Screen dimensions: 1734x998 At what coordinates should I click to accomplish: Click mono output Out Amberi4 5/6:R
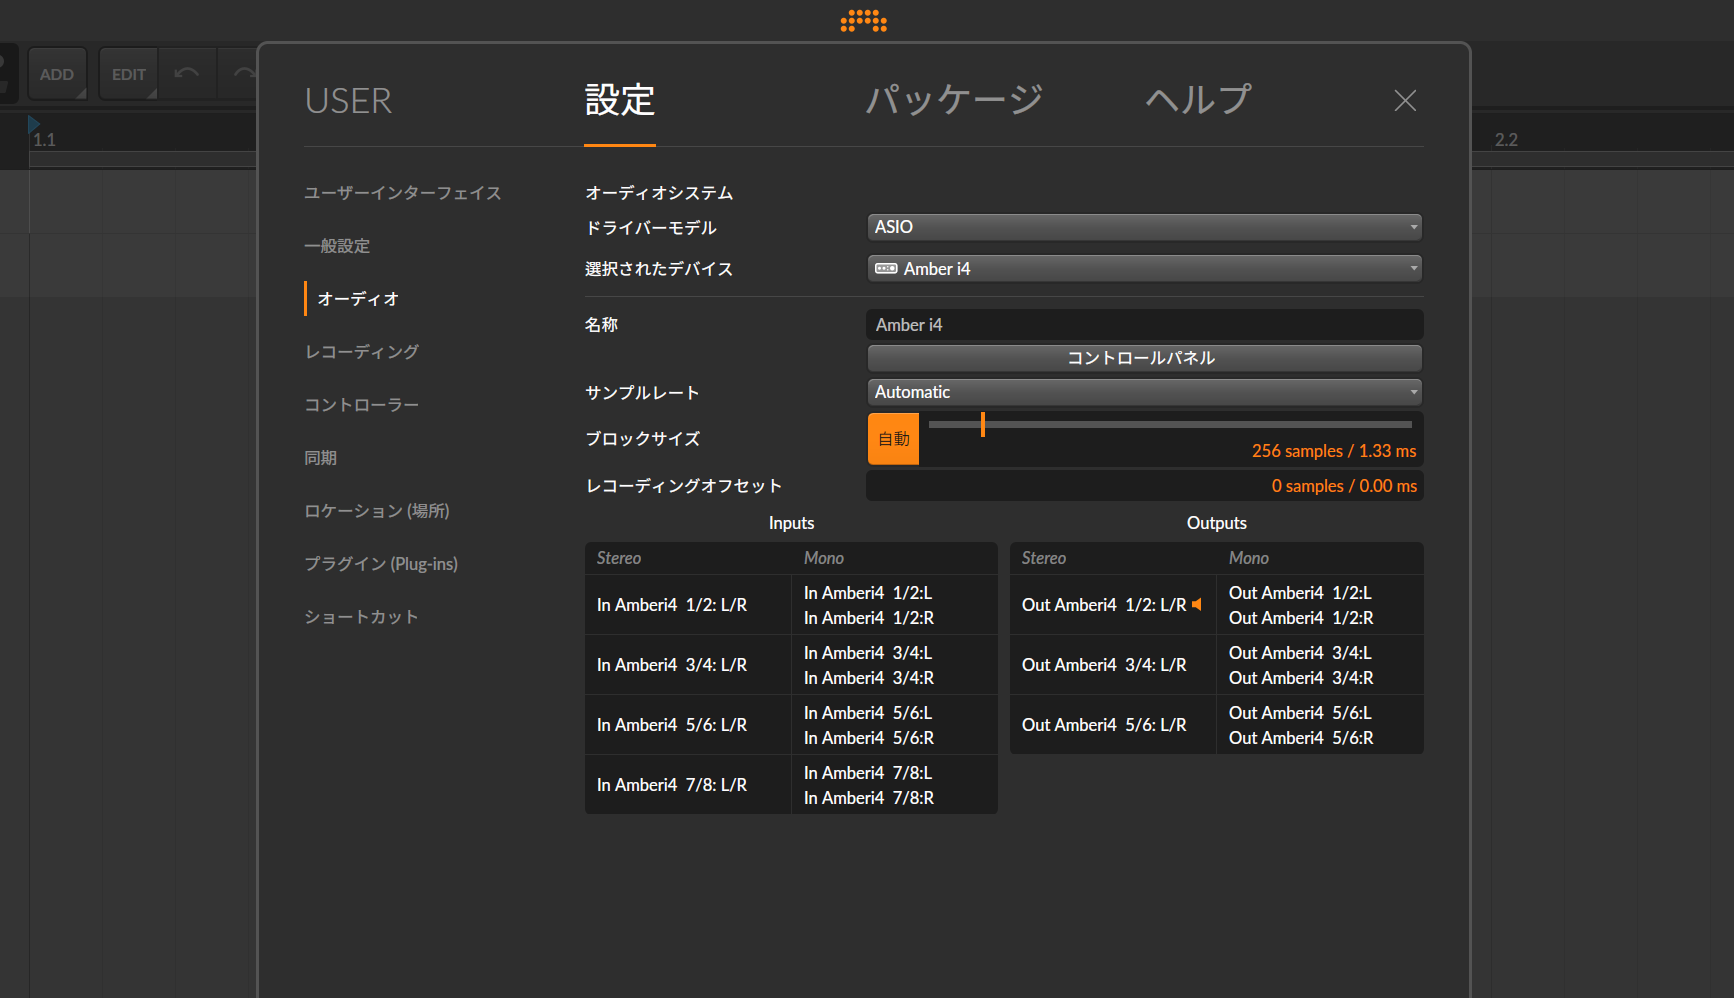point(1301,738)
